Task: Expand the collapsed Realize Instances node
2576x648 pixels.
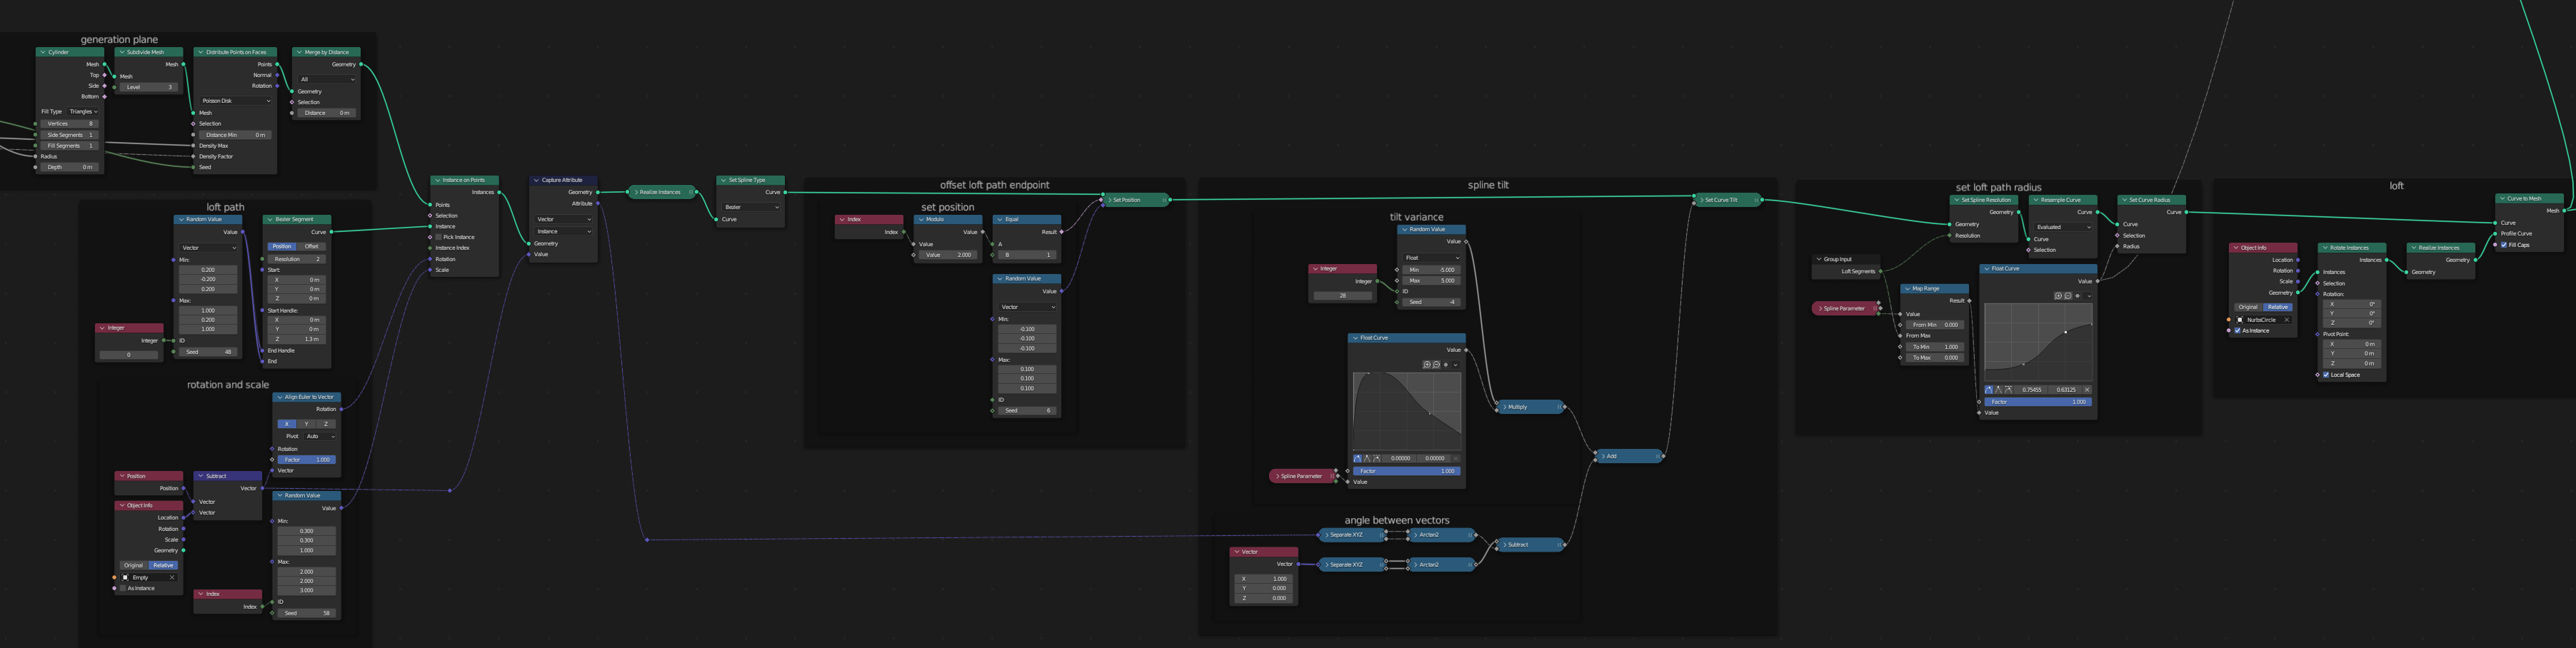Action: 636,192
